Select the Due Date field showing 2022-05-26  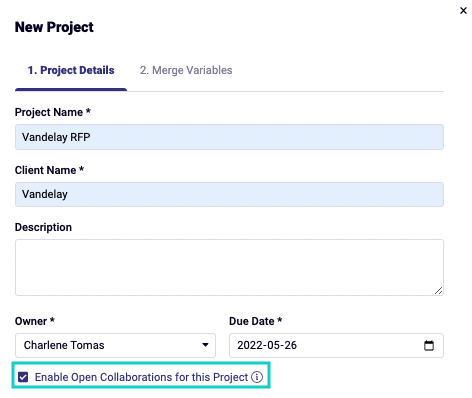click(336, 345)
